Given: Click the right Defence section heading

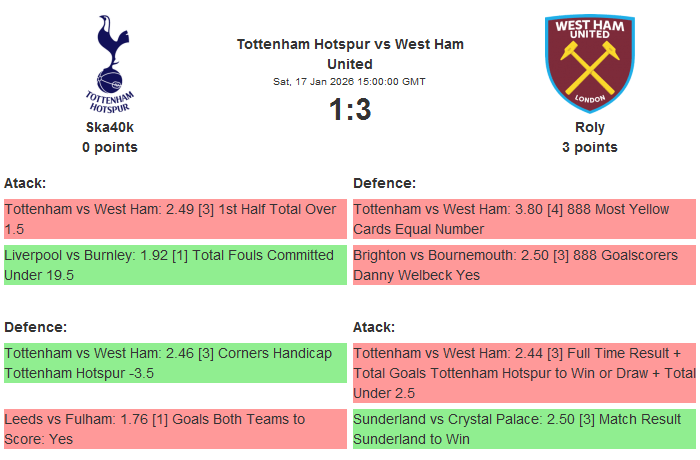Looking at the screenshot, I should pyautogui.click(x=384, y=183).
